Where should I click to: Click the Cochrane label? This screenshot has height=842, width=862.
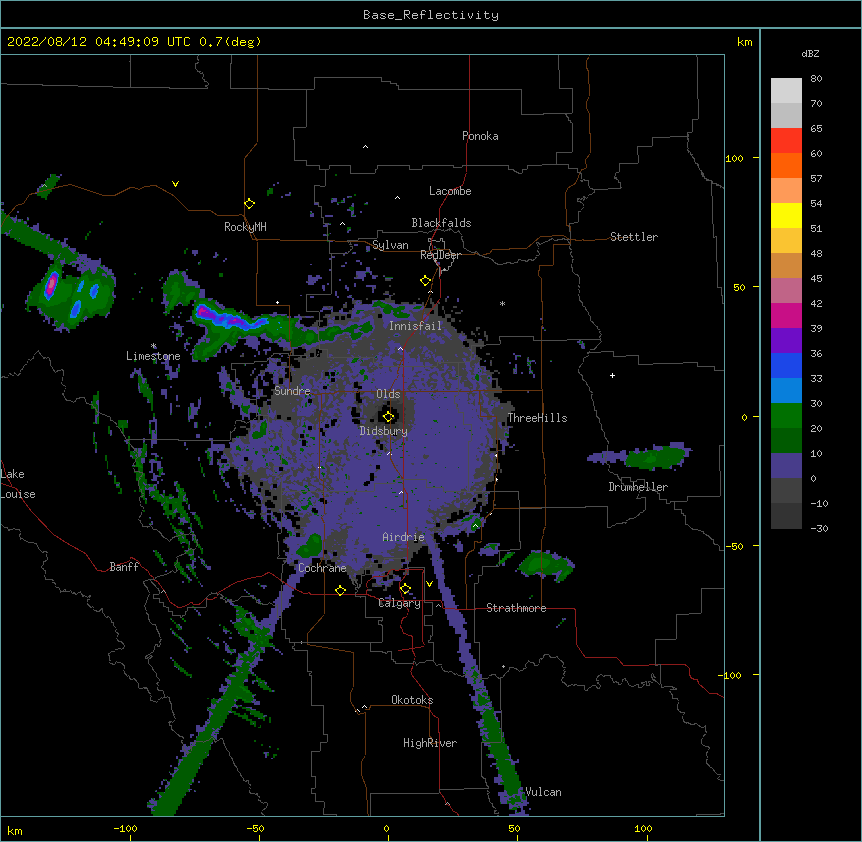pos(322,568)
